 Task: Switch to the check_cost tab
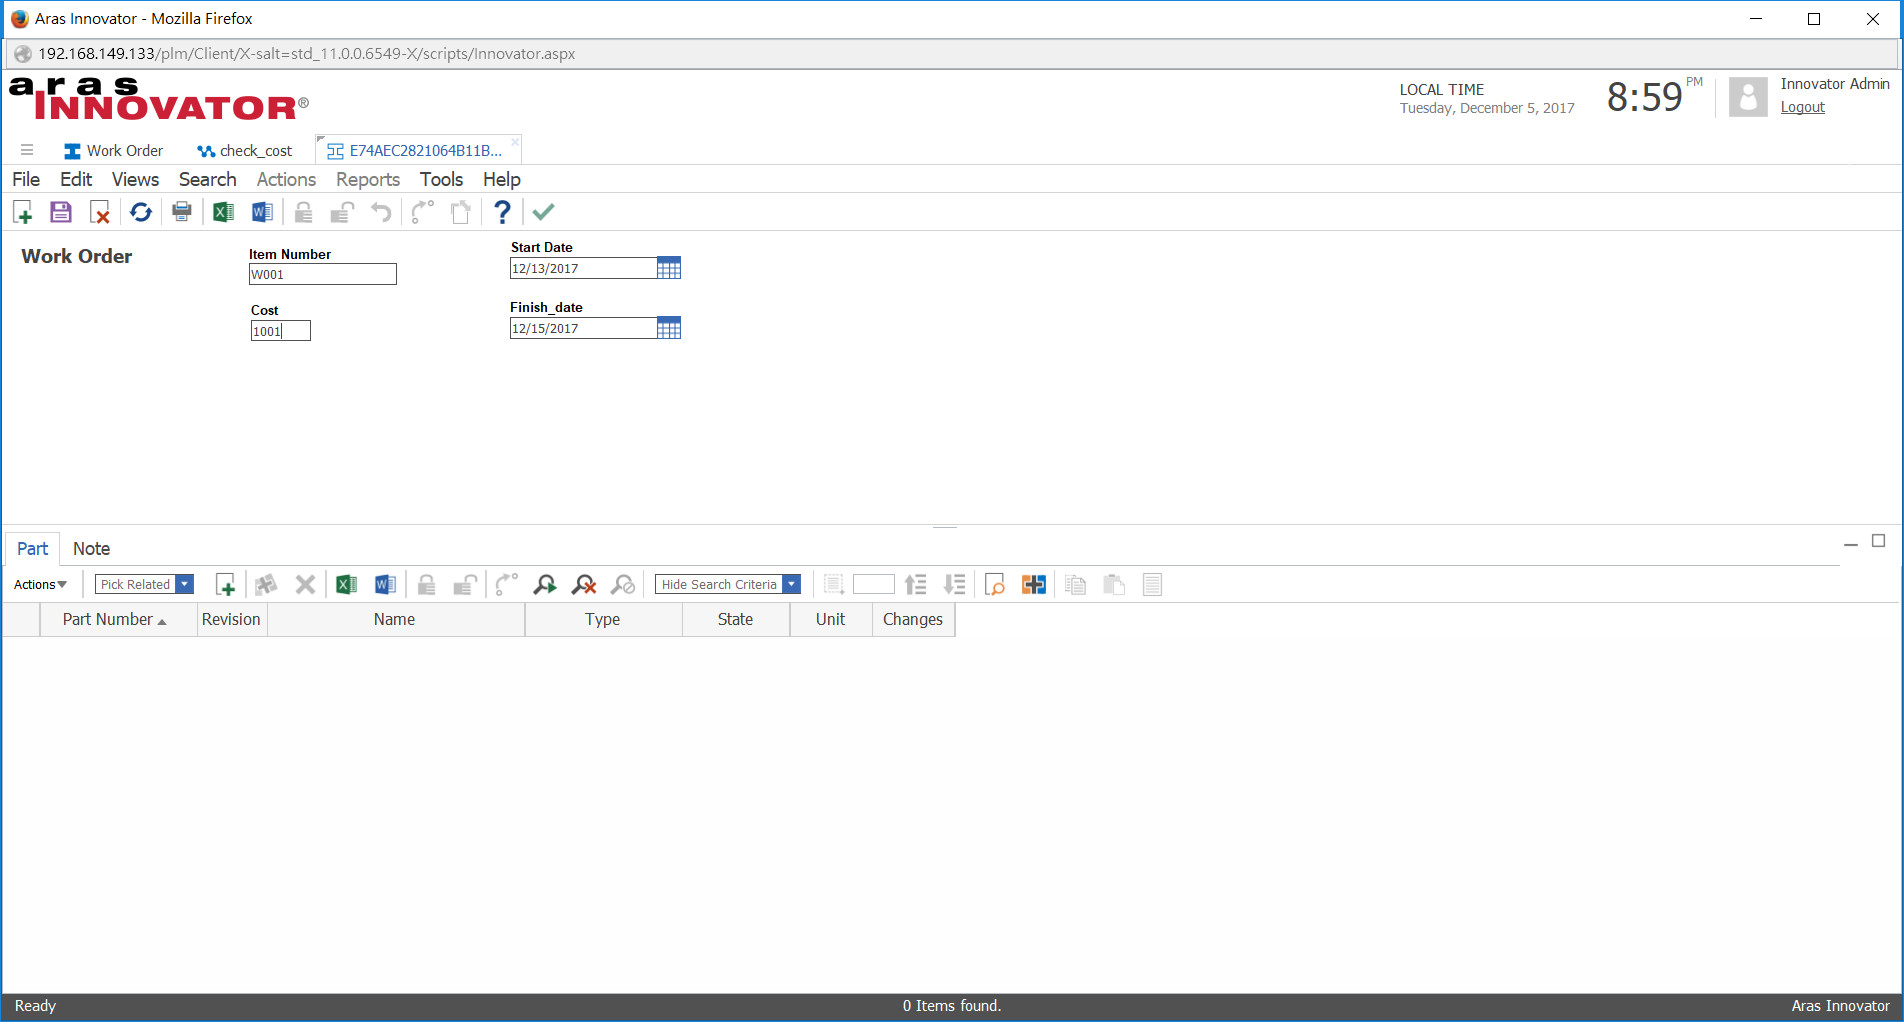point(245,151)
